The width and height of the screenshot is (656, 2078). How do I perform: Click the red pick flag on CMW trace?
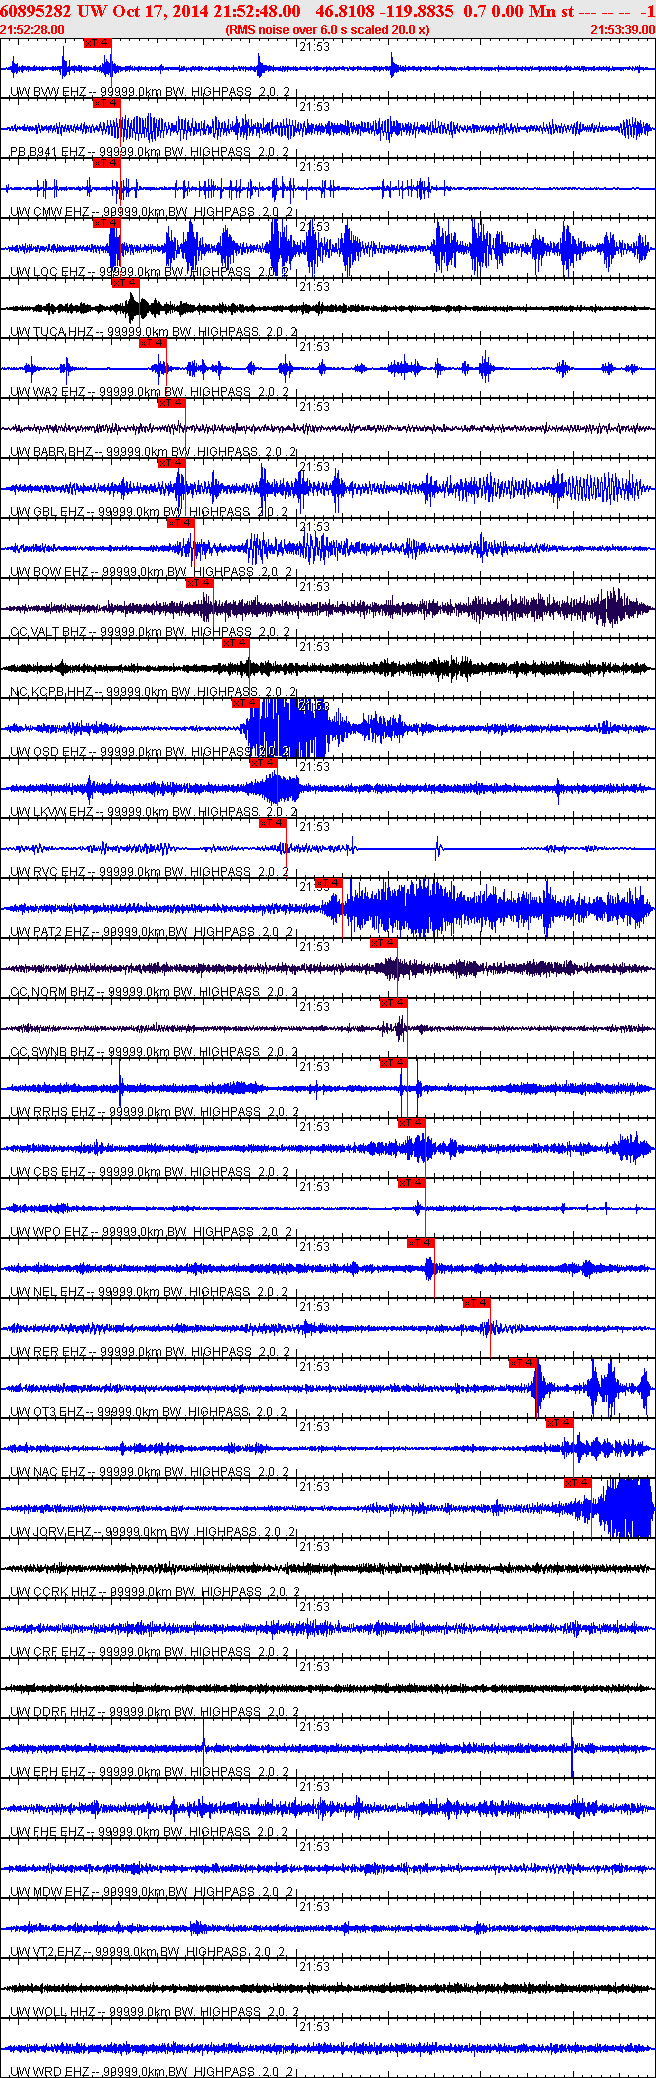107,163
